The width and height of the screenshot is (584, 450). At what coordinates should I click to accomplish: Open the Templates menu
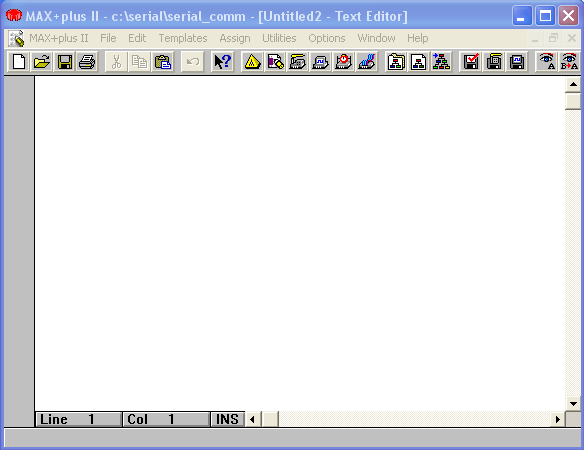[x=183, y=38]
